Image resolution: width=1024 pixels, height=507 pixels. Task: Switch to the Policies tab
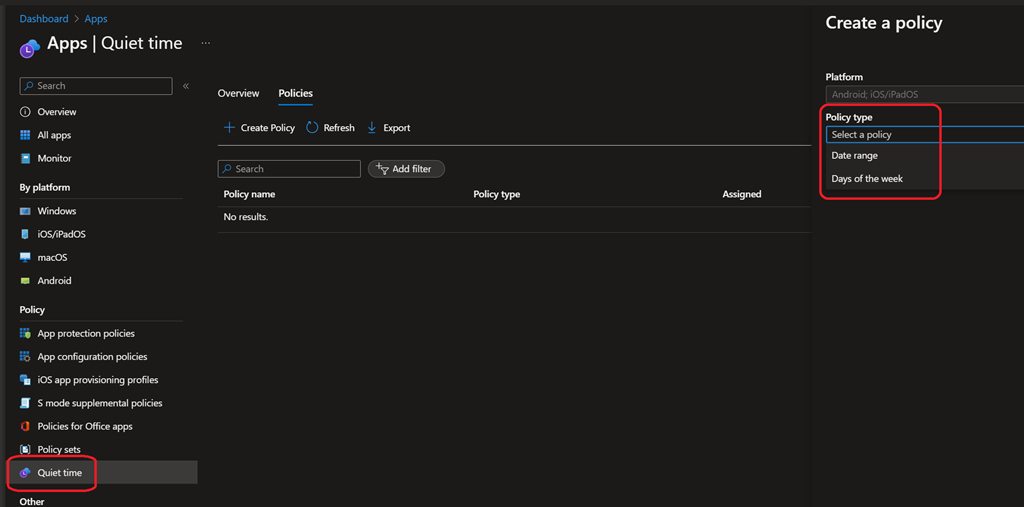[295, 94]
